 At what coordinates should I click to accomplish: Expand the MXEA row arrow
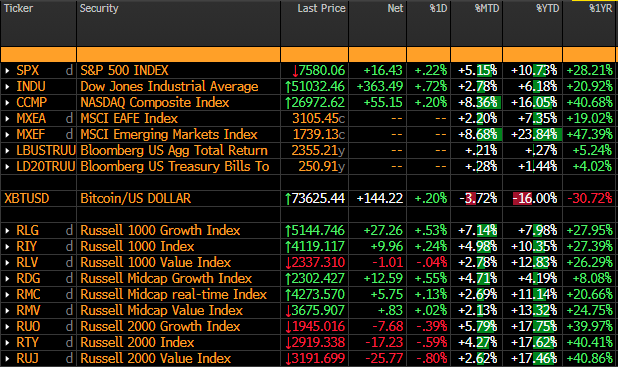pos(7,119)
